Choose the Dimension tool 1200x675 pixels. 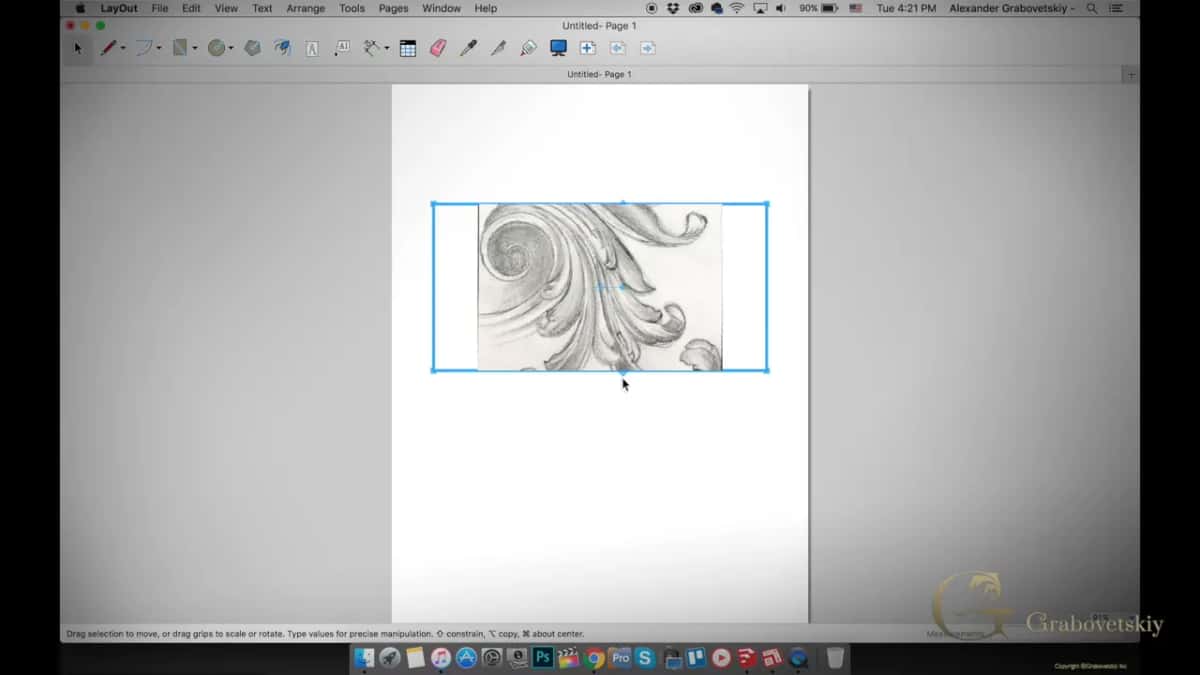tap(373, 48)
